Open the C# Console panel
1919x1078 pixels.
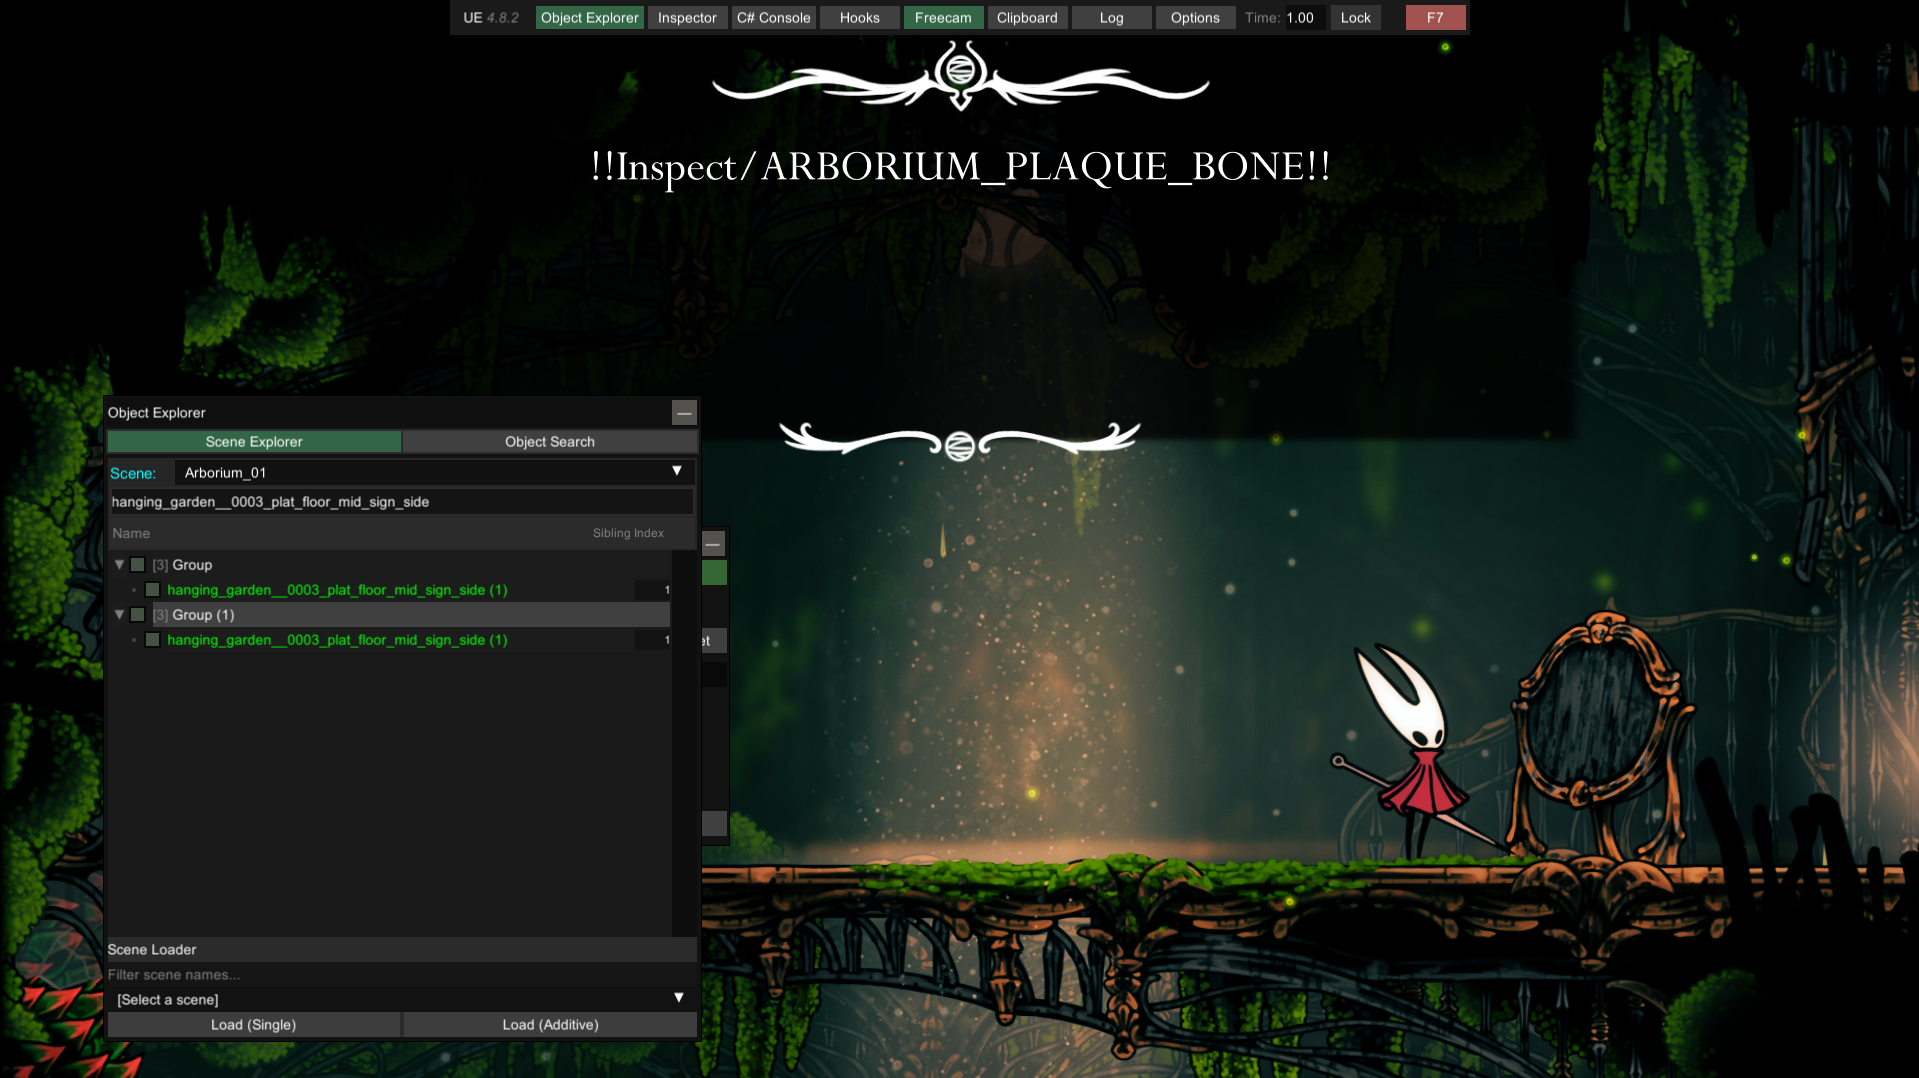773,18
